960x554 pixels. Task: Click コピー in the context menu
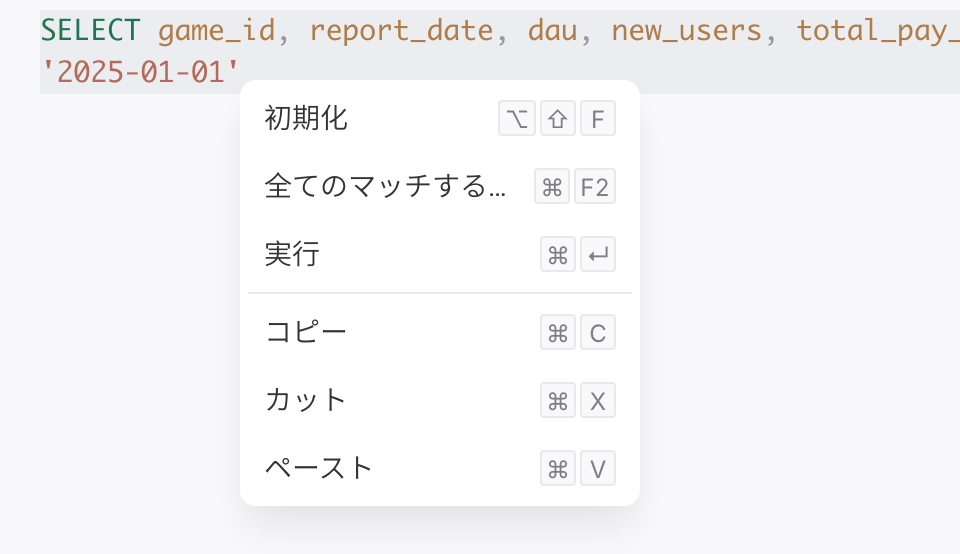[440, 332]
